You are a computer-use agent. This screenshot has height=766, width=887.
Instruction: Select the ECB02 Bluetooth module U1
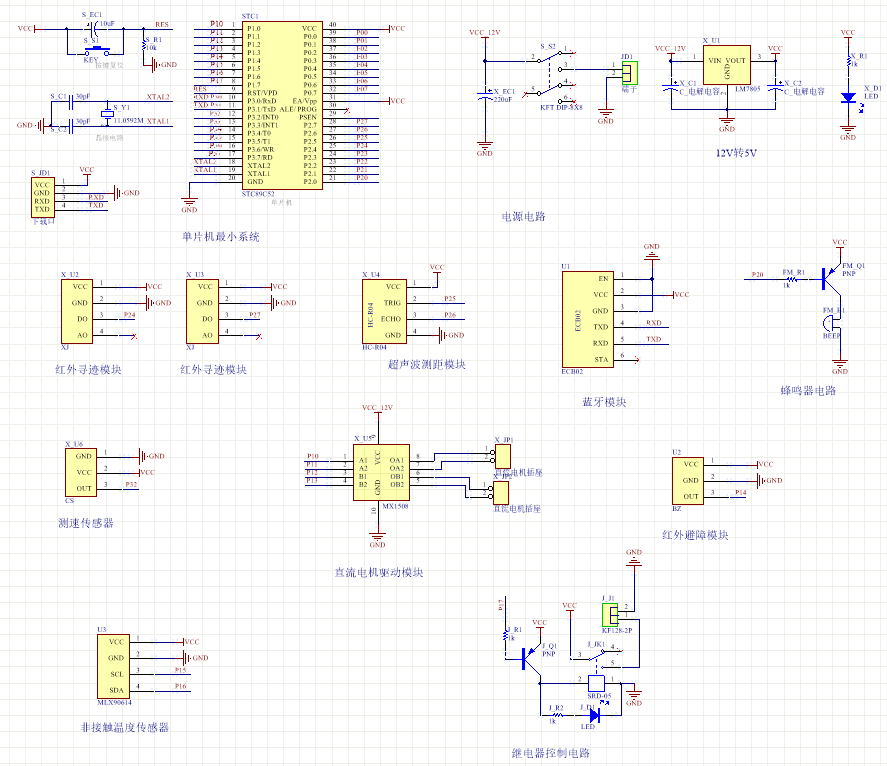588,319
